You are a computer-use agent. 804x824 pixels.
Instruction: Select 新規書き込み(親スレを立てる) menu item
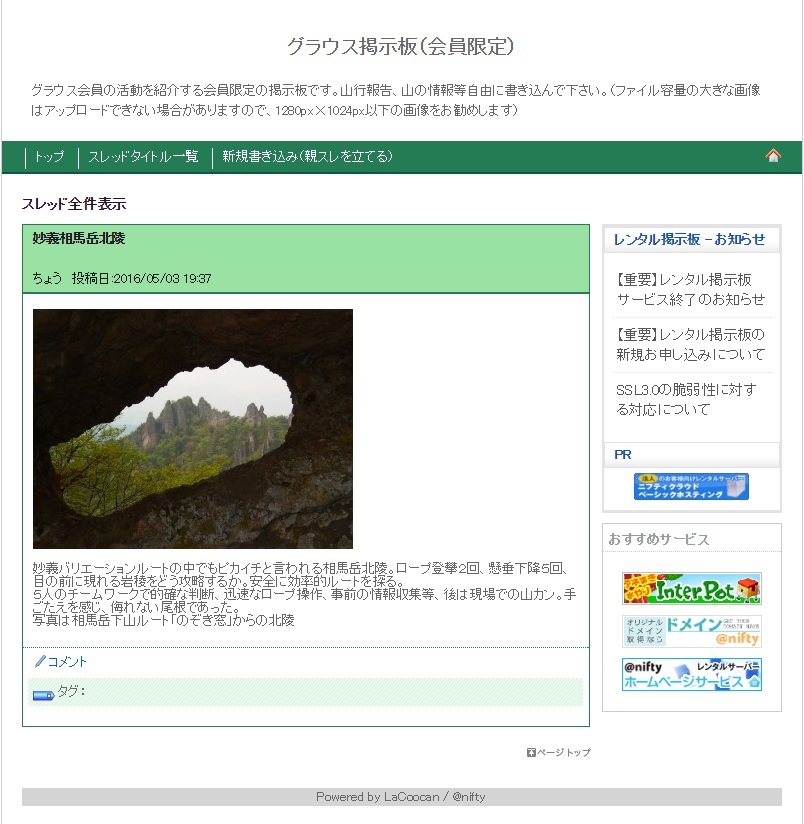307,157
